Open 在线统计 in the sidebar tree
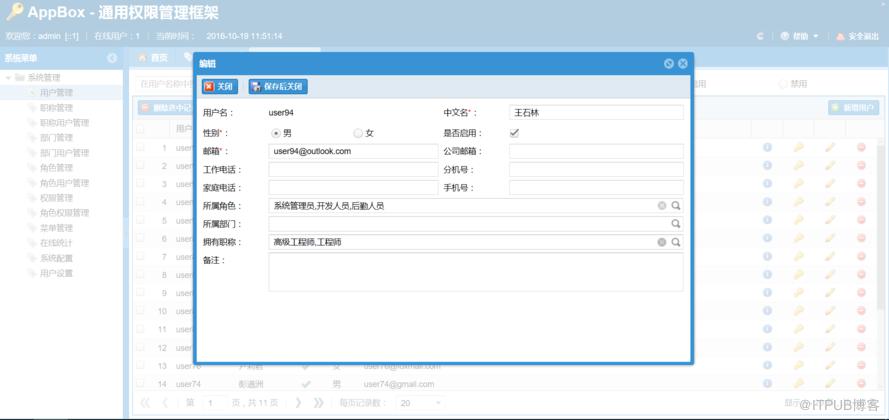Image resolution: width=889 pixels, height=420 pixels. tap(56, 243)
